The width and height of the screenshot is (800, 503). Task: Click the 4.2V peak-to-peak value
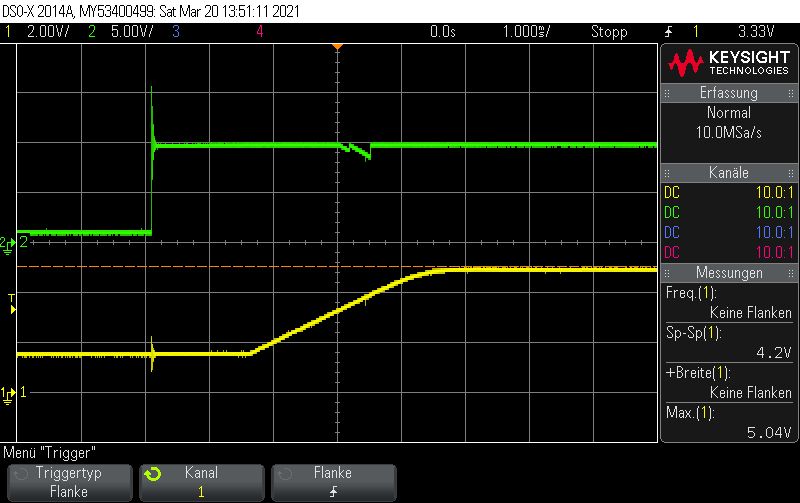click(773, 353)
